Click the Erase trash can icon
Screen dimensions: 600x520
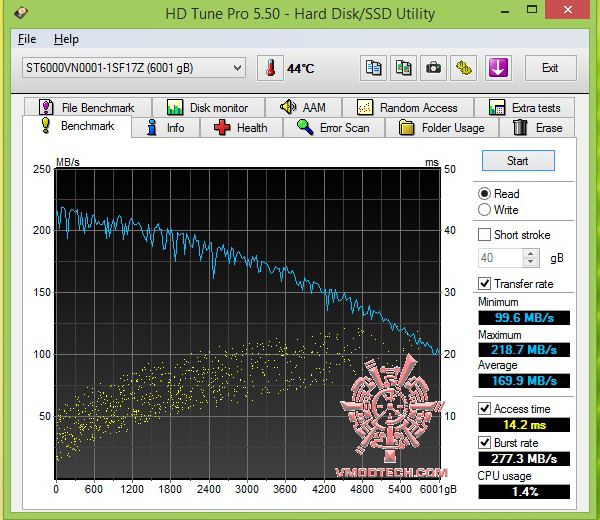520,127
